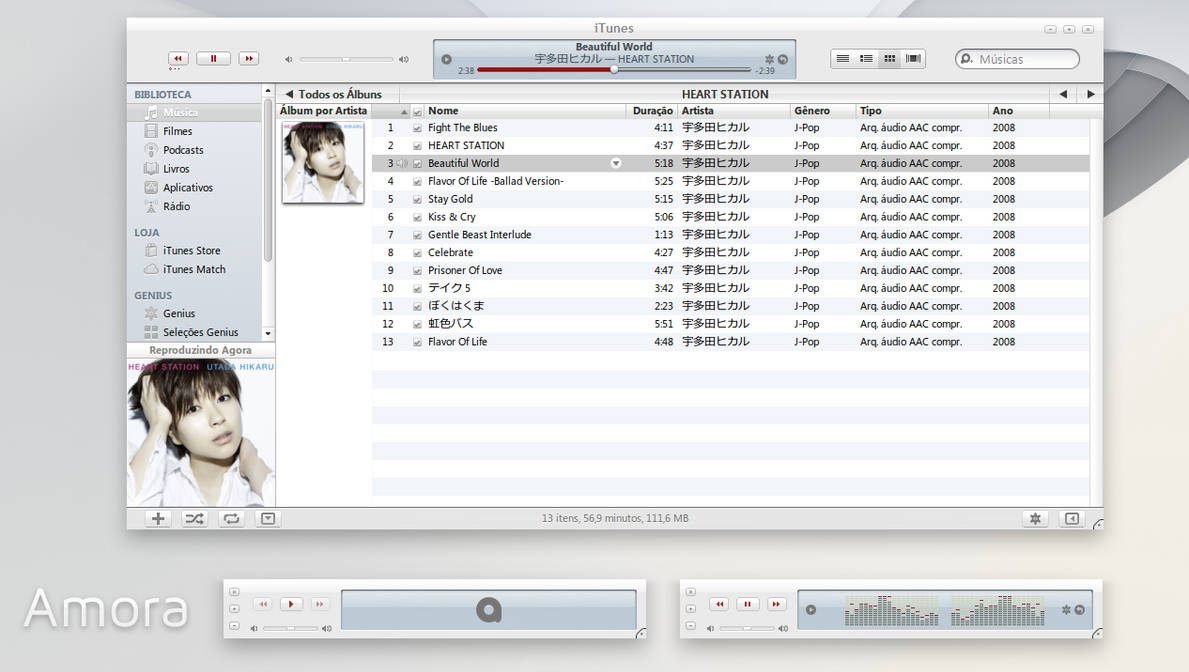The height and width of the screenshot is (672, 1189).
Task: Uncheck the HEART STATION song checkbox
Action: point(417,146)
